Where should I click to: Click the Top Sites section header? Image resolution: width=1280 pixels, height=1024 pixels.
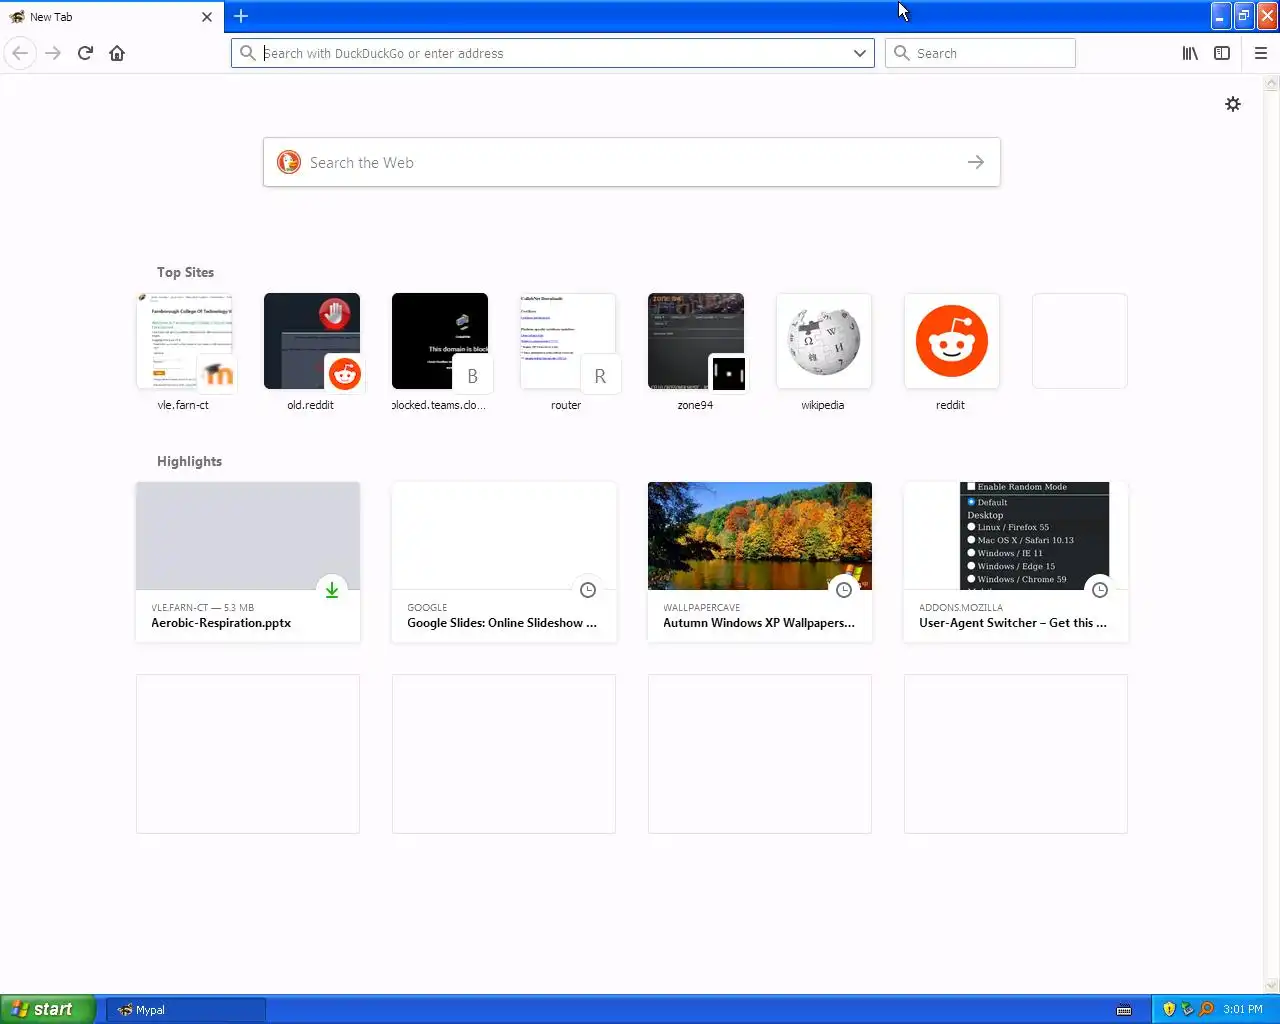(185, 272)
